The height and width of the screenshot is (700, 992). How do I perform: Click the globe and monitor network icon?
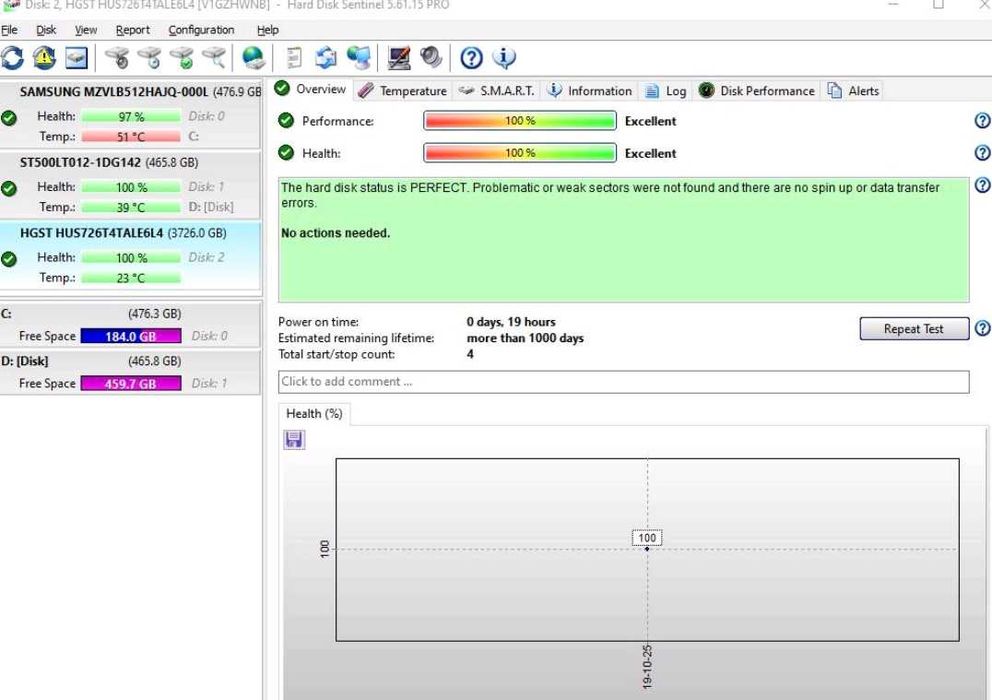(x=359, y=58)
